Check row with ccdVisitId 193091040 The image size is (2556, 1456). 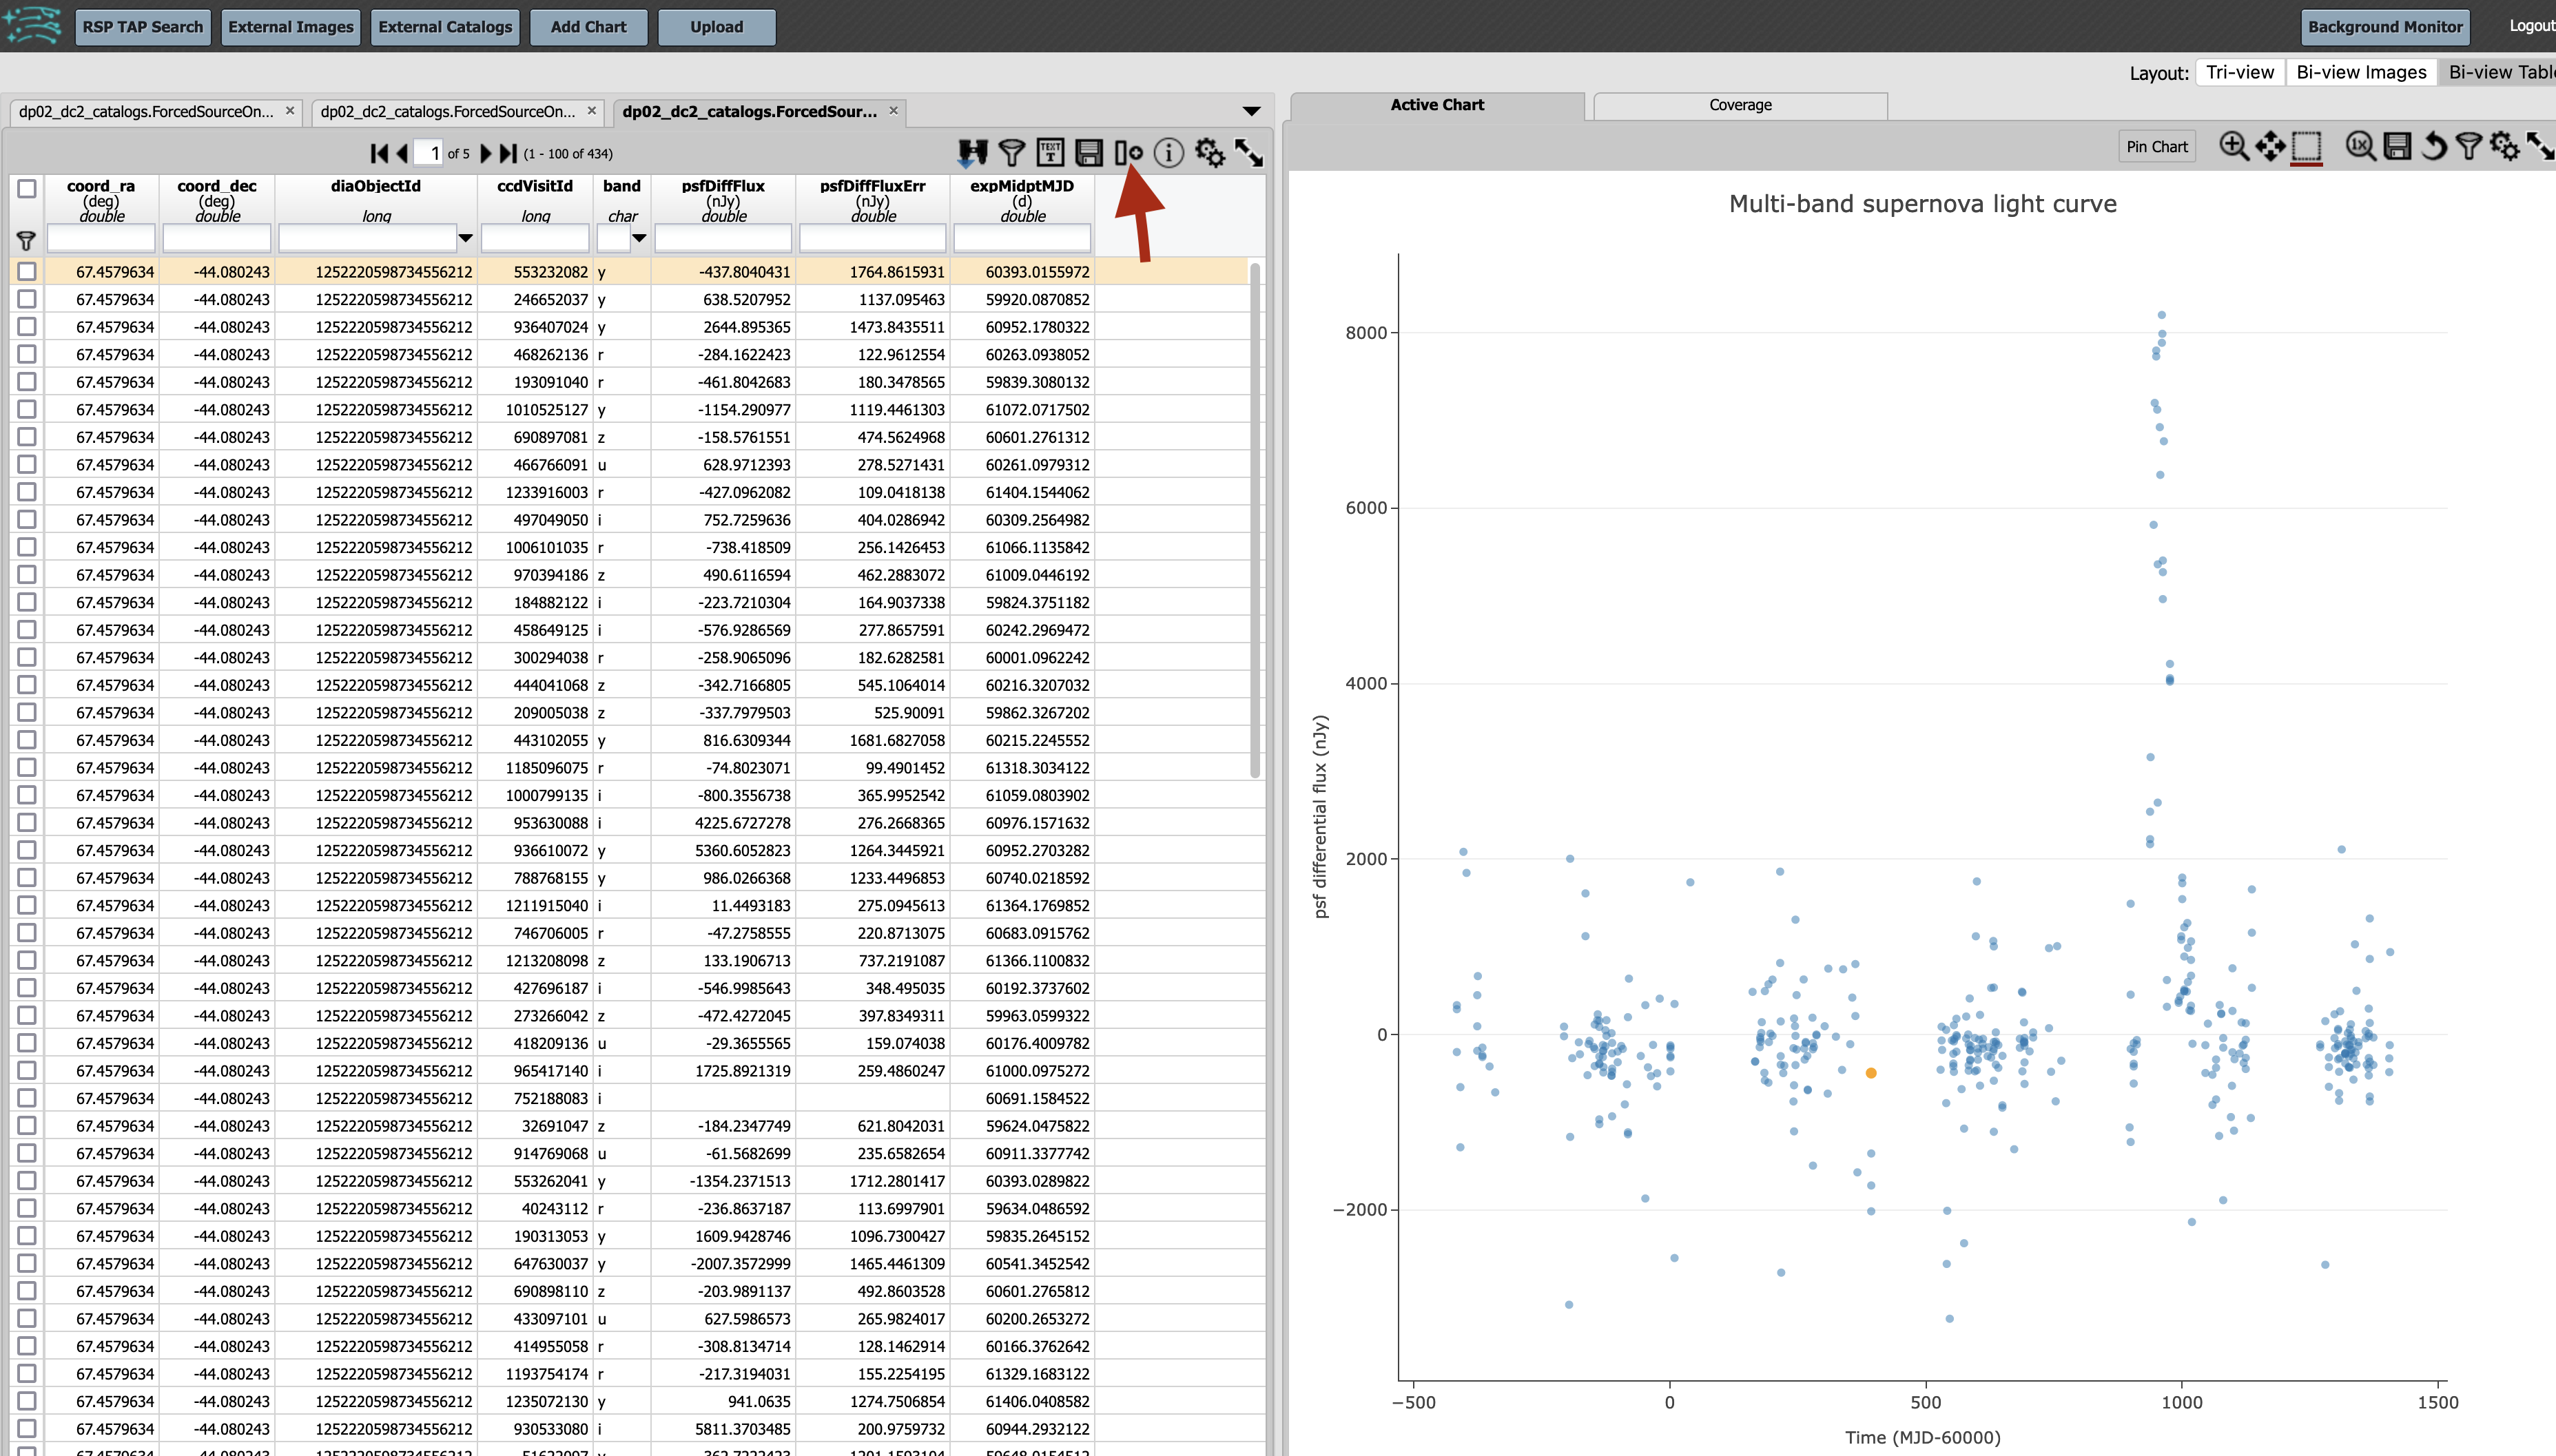pos(27,381)
